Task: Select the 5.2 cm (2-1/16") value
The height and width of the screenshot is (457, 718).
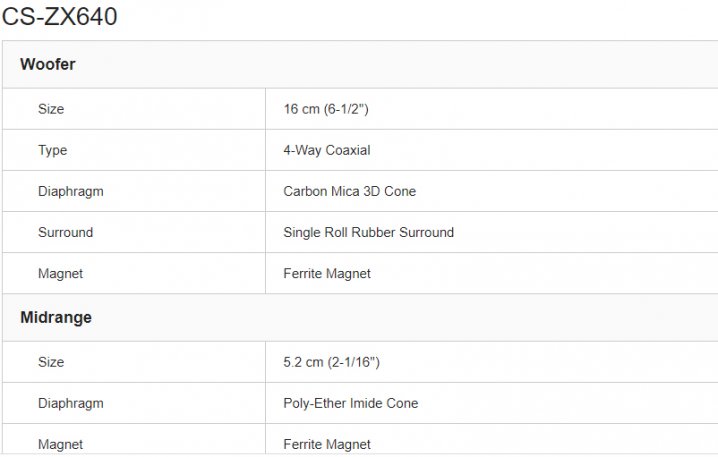Action: coord(332,362)
